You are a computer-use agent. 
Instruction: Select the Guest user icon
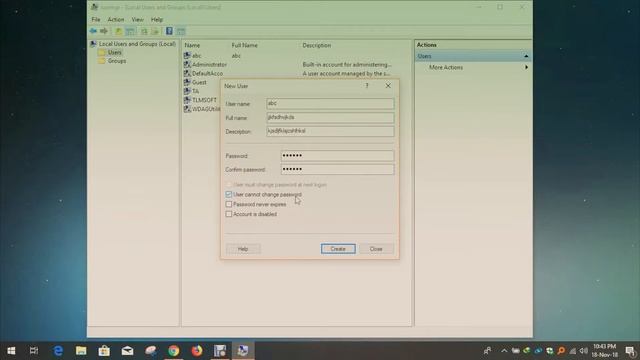(x=187, y=82)
